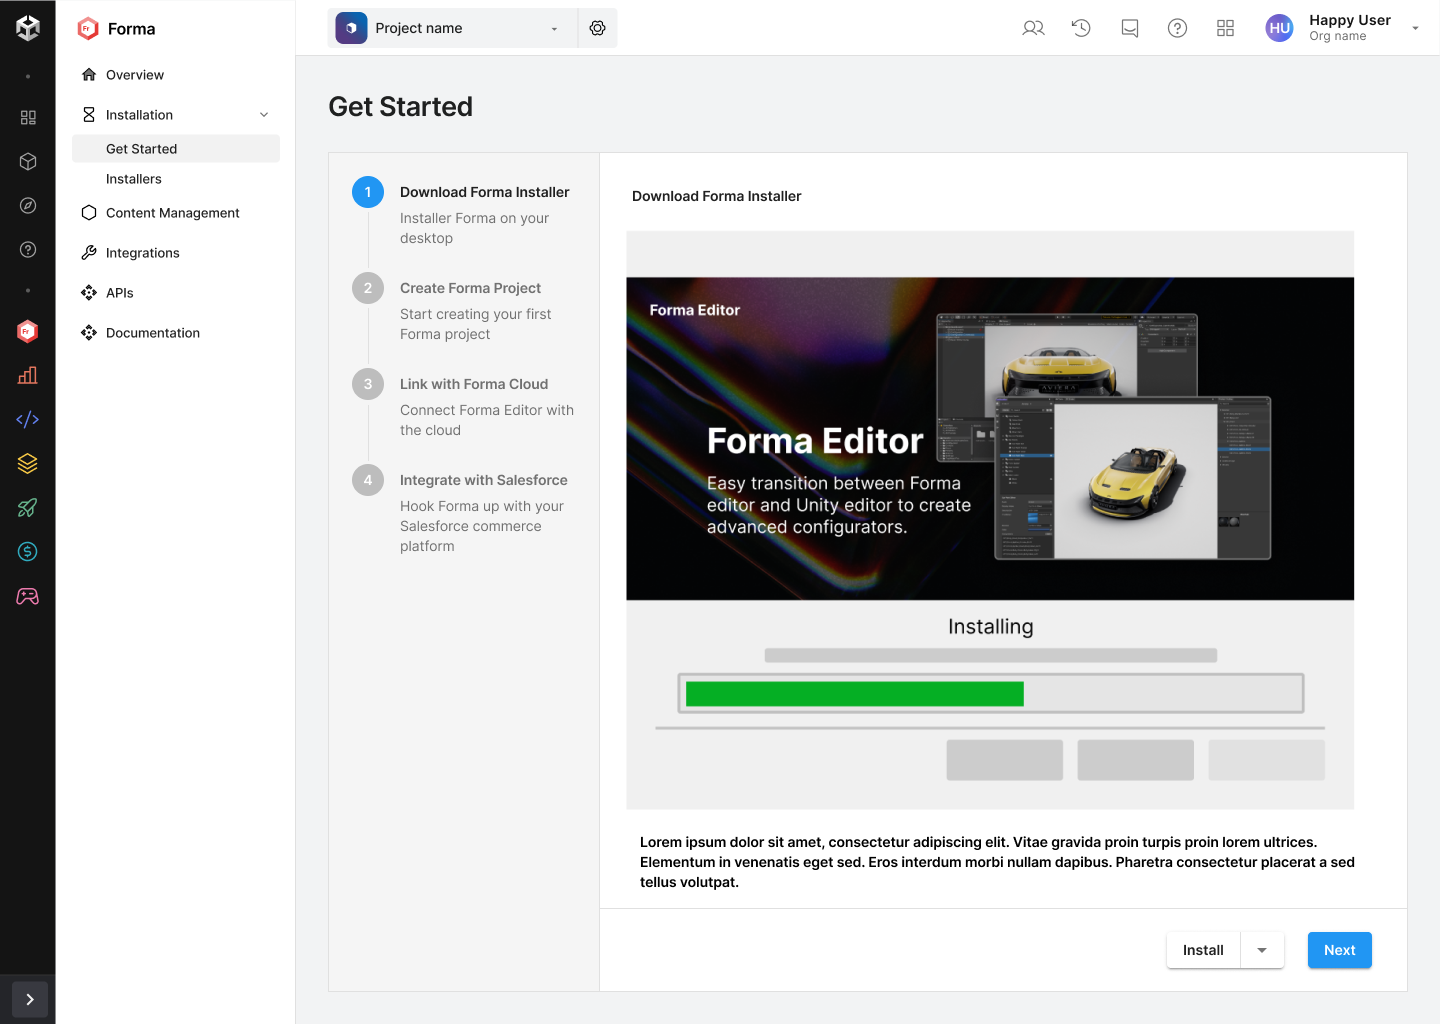The width and height of the screenshot is (1440, 1024).
Task: Click the green installing progress bar
Action: 855,693
